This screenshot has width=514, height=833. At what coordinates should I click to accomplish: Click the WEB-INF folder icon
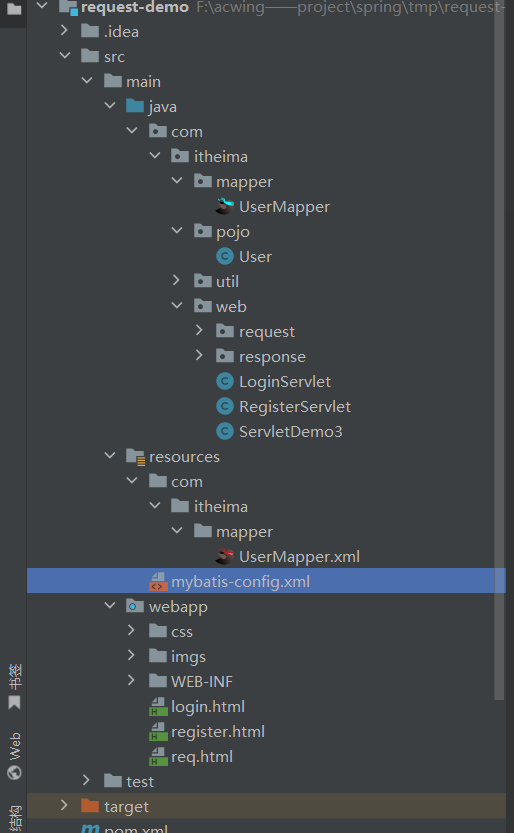pos(158,681)
